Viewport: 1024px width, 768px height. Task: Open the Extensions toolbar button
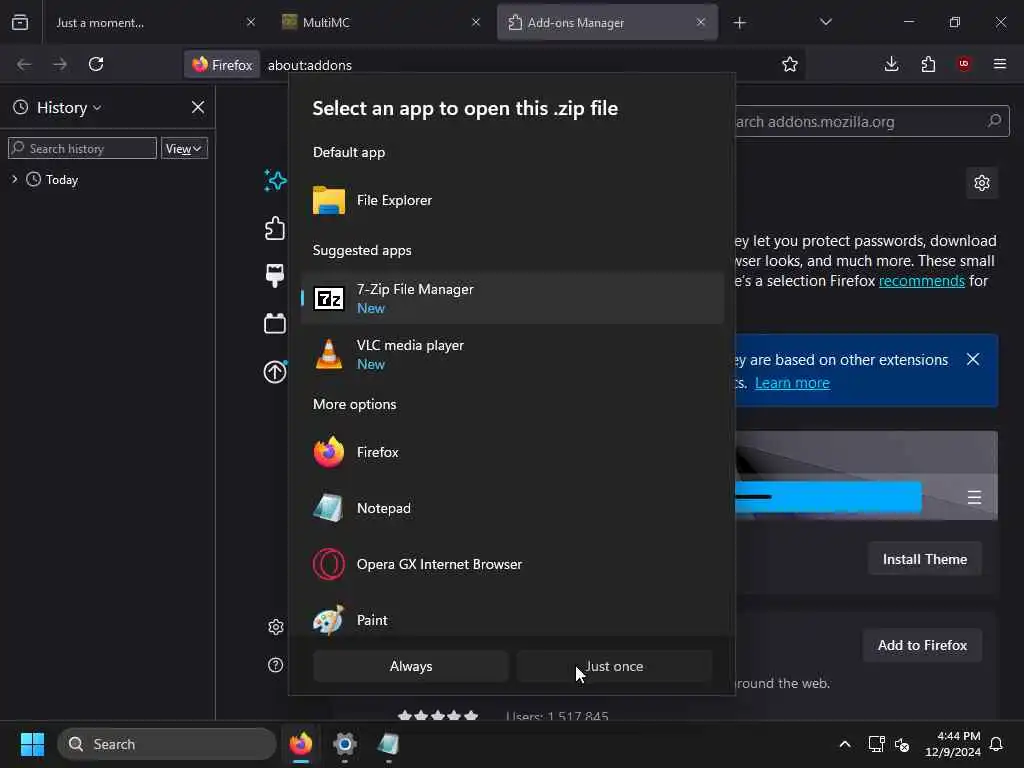coord(928,64)
